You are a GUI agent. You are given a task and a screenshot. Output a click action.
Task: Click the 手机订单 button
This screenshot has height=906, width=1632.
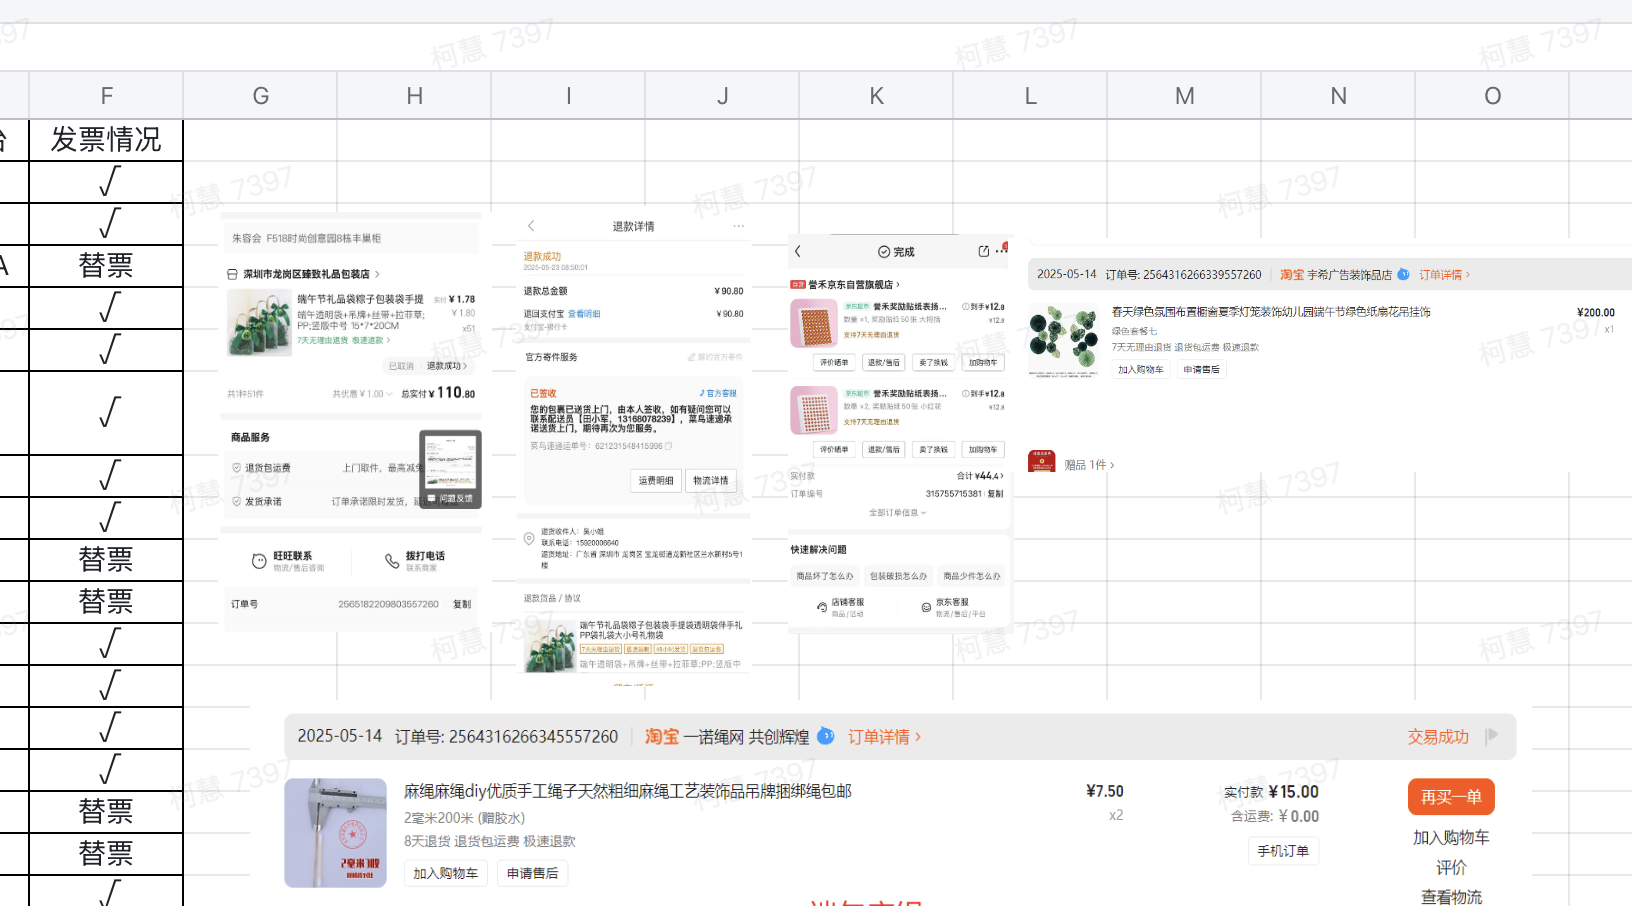pyautogui.click(x=1283, y=851)
